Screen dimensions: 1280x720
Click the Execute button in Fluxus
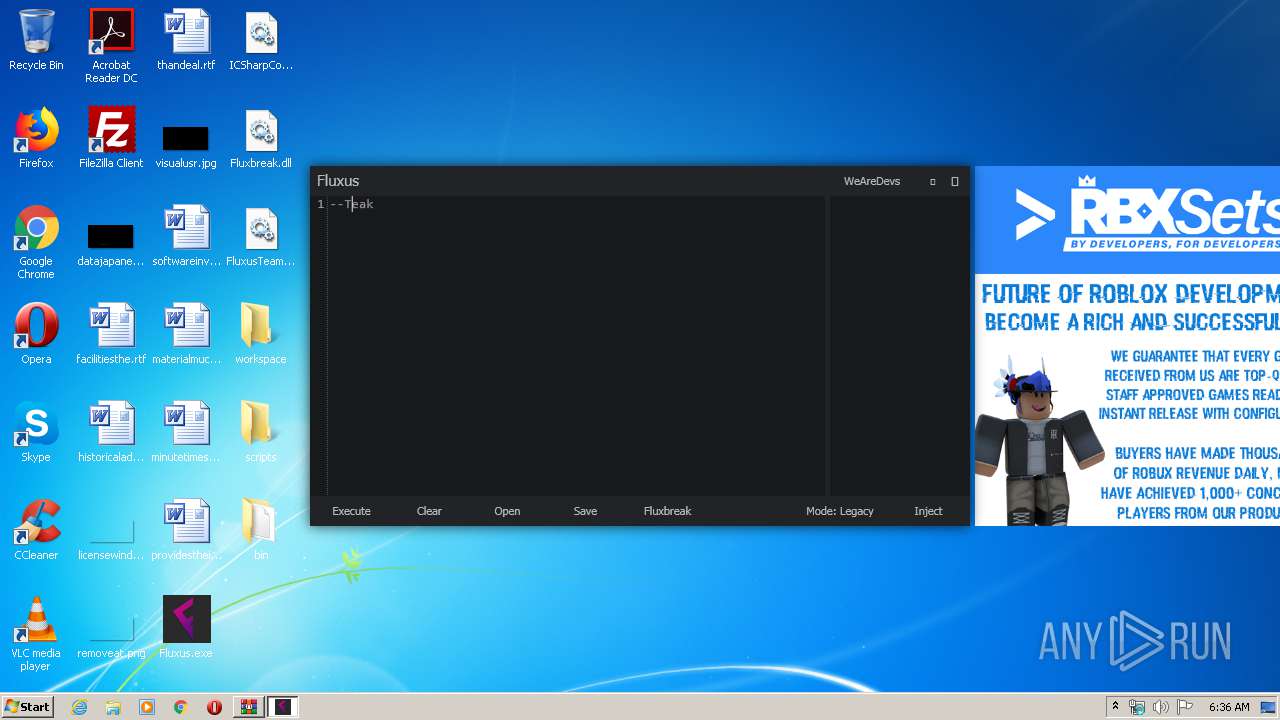(351, 511)
